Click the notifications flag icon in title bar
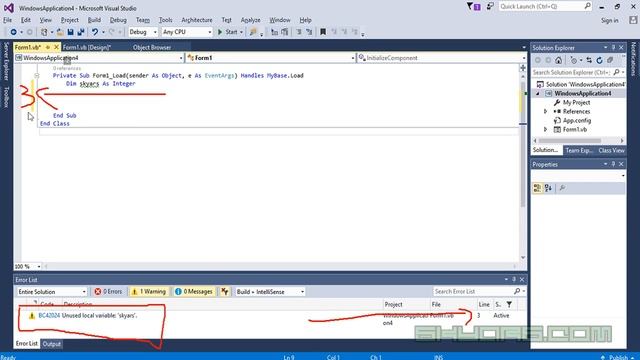The image size is (640, 360). click(x=473, y=7)
